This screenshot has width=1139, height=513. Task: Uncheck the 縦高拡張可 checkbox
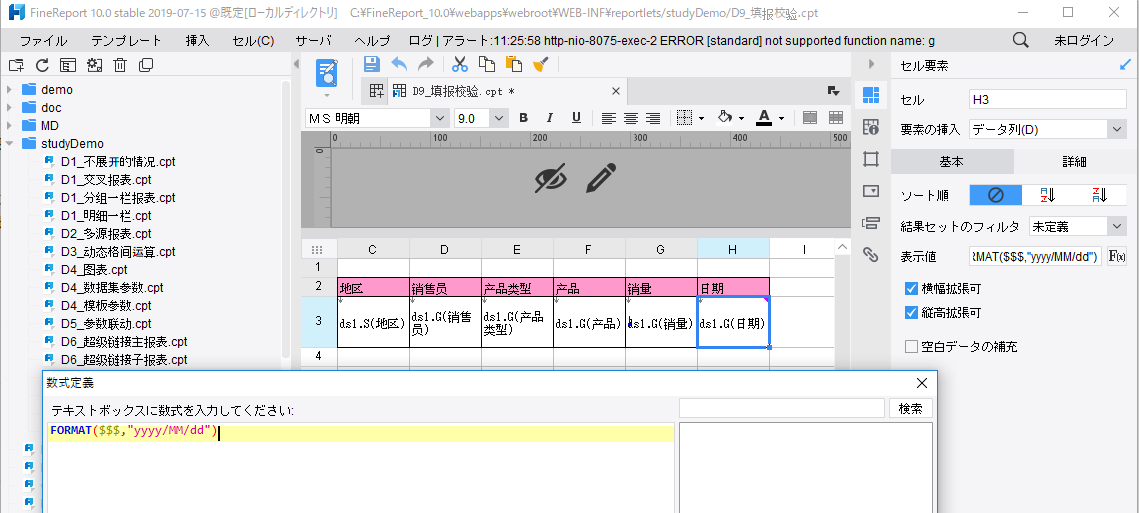[x=911, y=312]
